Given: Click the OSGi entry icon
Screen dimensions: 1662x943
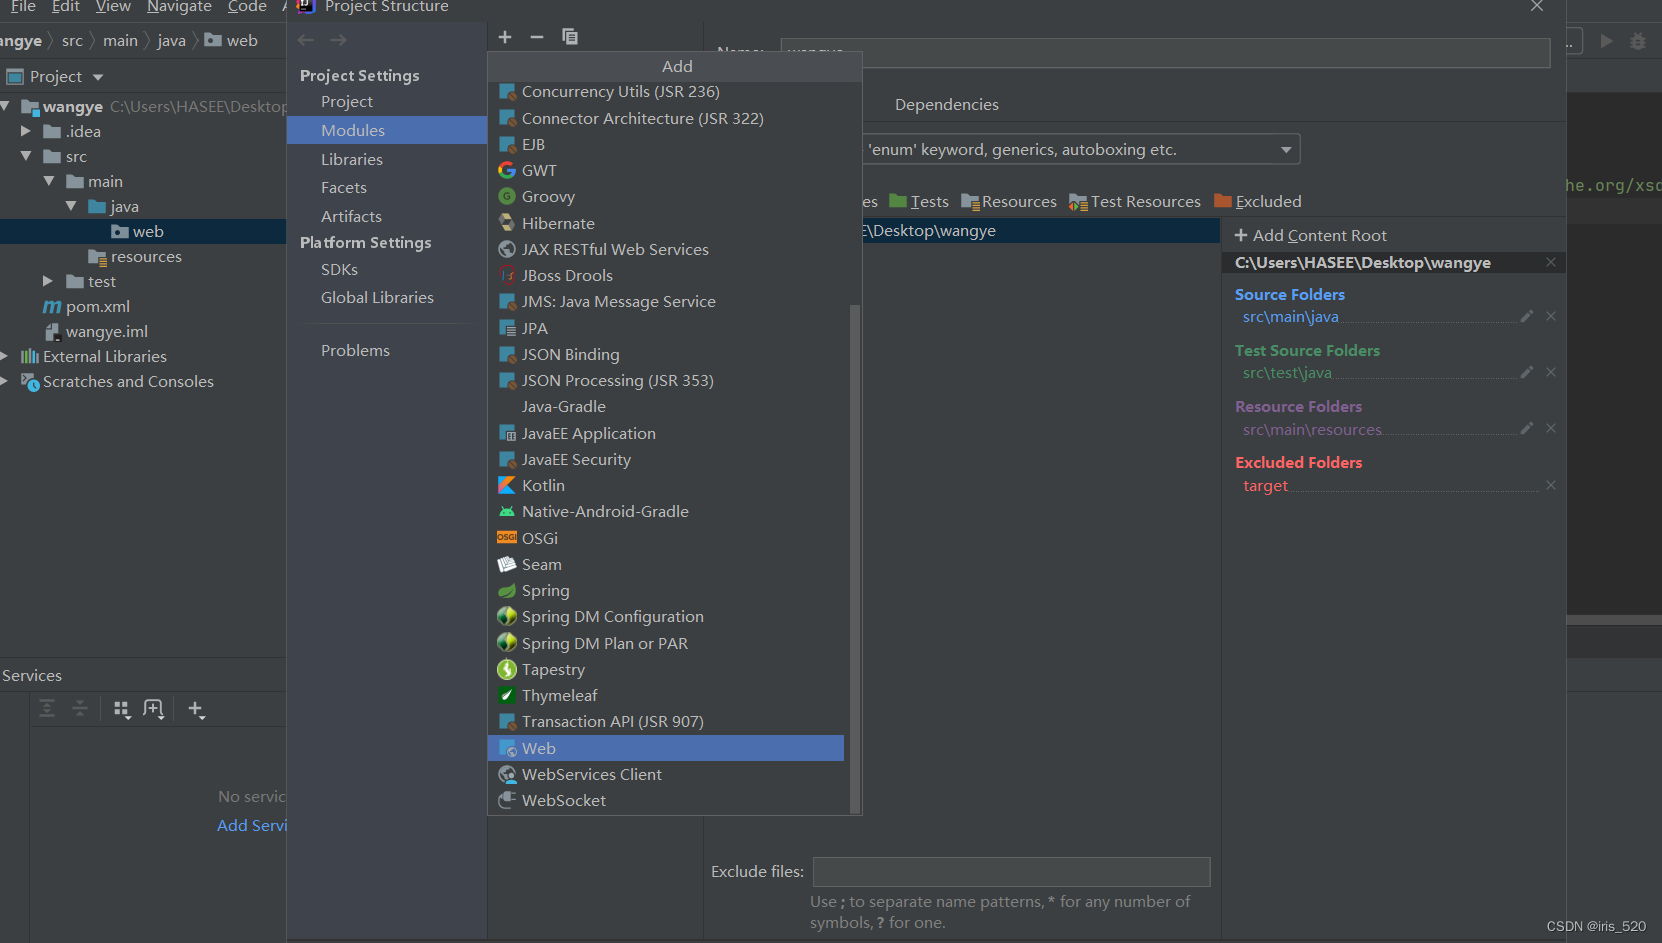Looking at the screenshot, I should click(507, 538).
